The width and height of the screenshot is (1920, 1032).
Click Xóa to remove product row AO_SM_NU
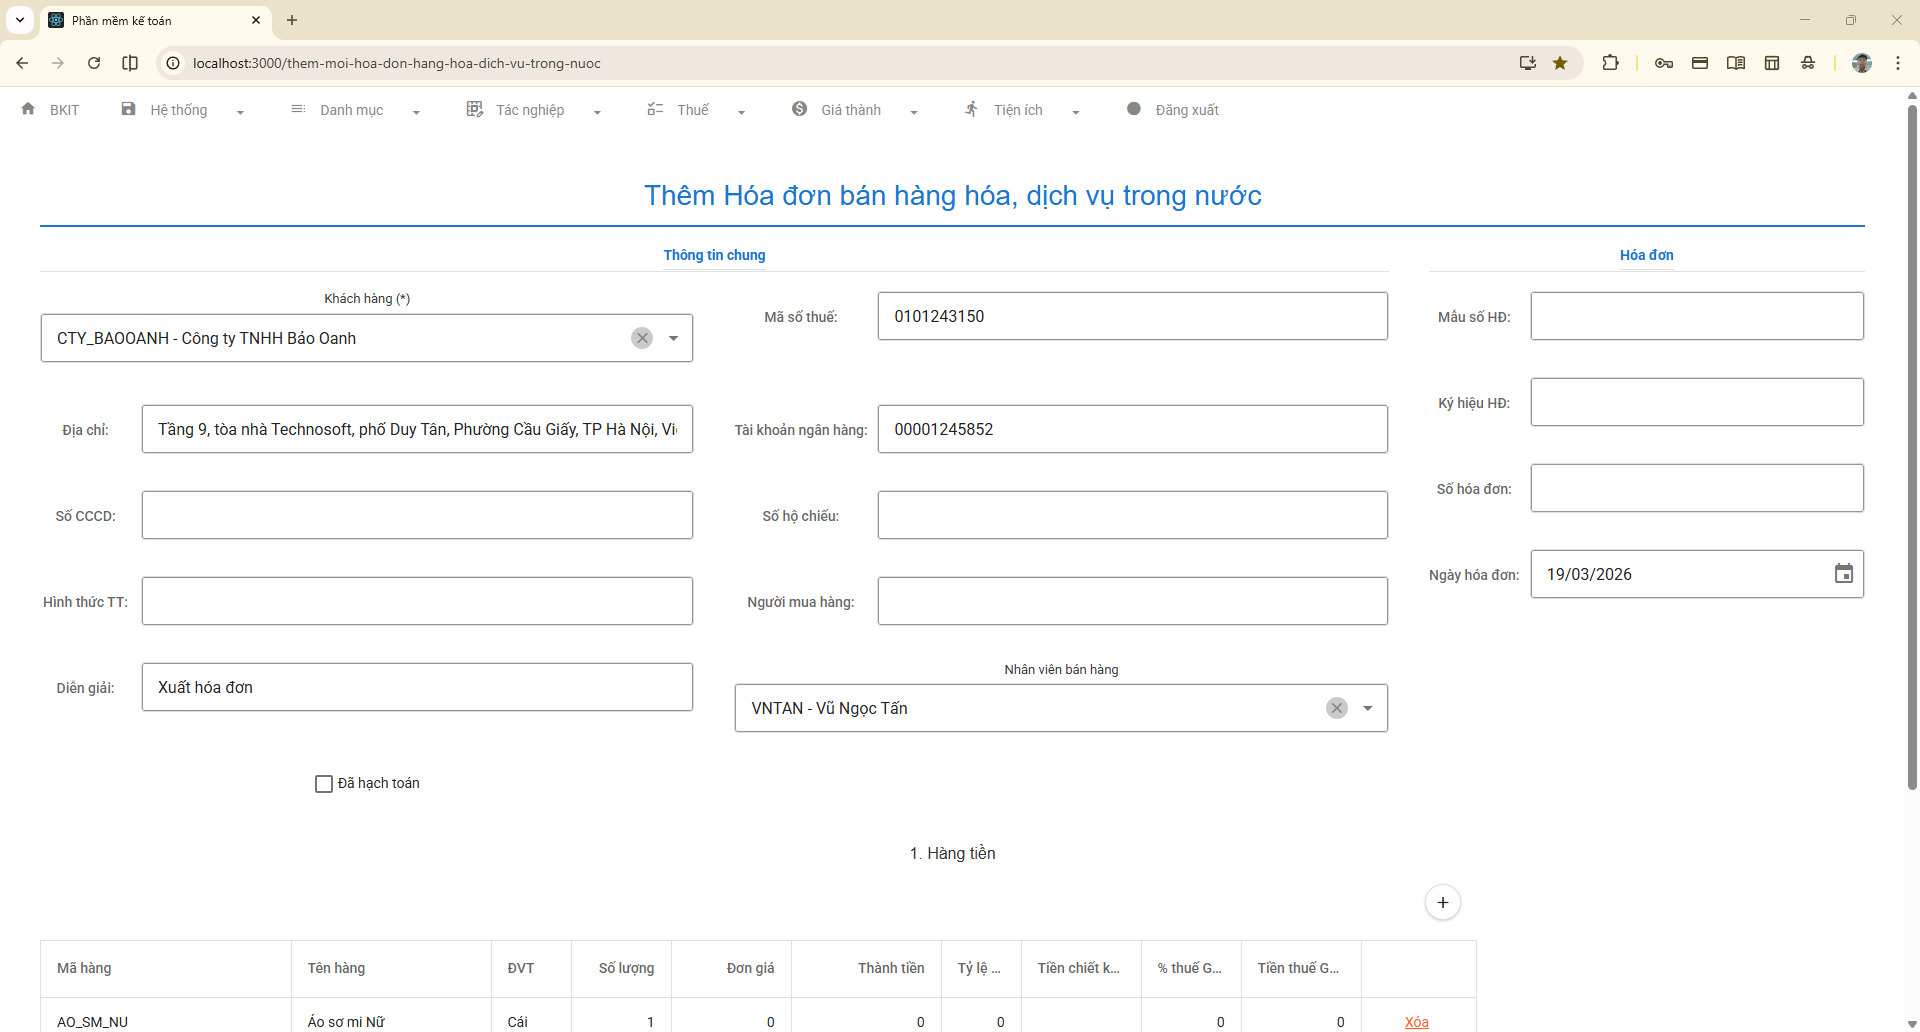pos(1416,1022)
